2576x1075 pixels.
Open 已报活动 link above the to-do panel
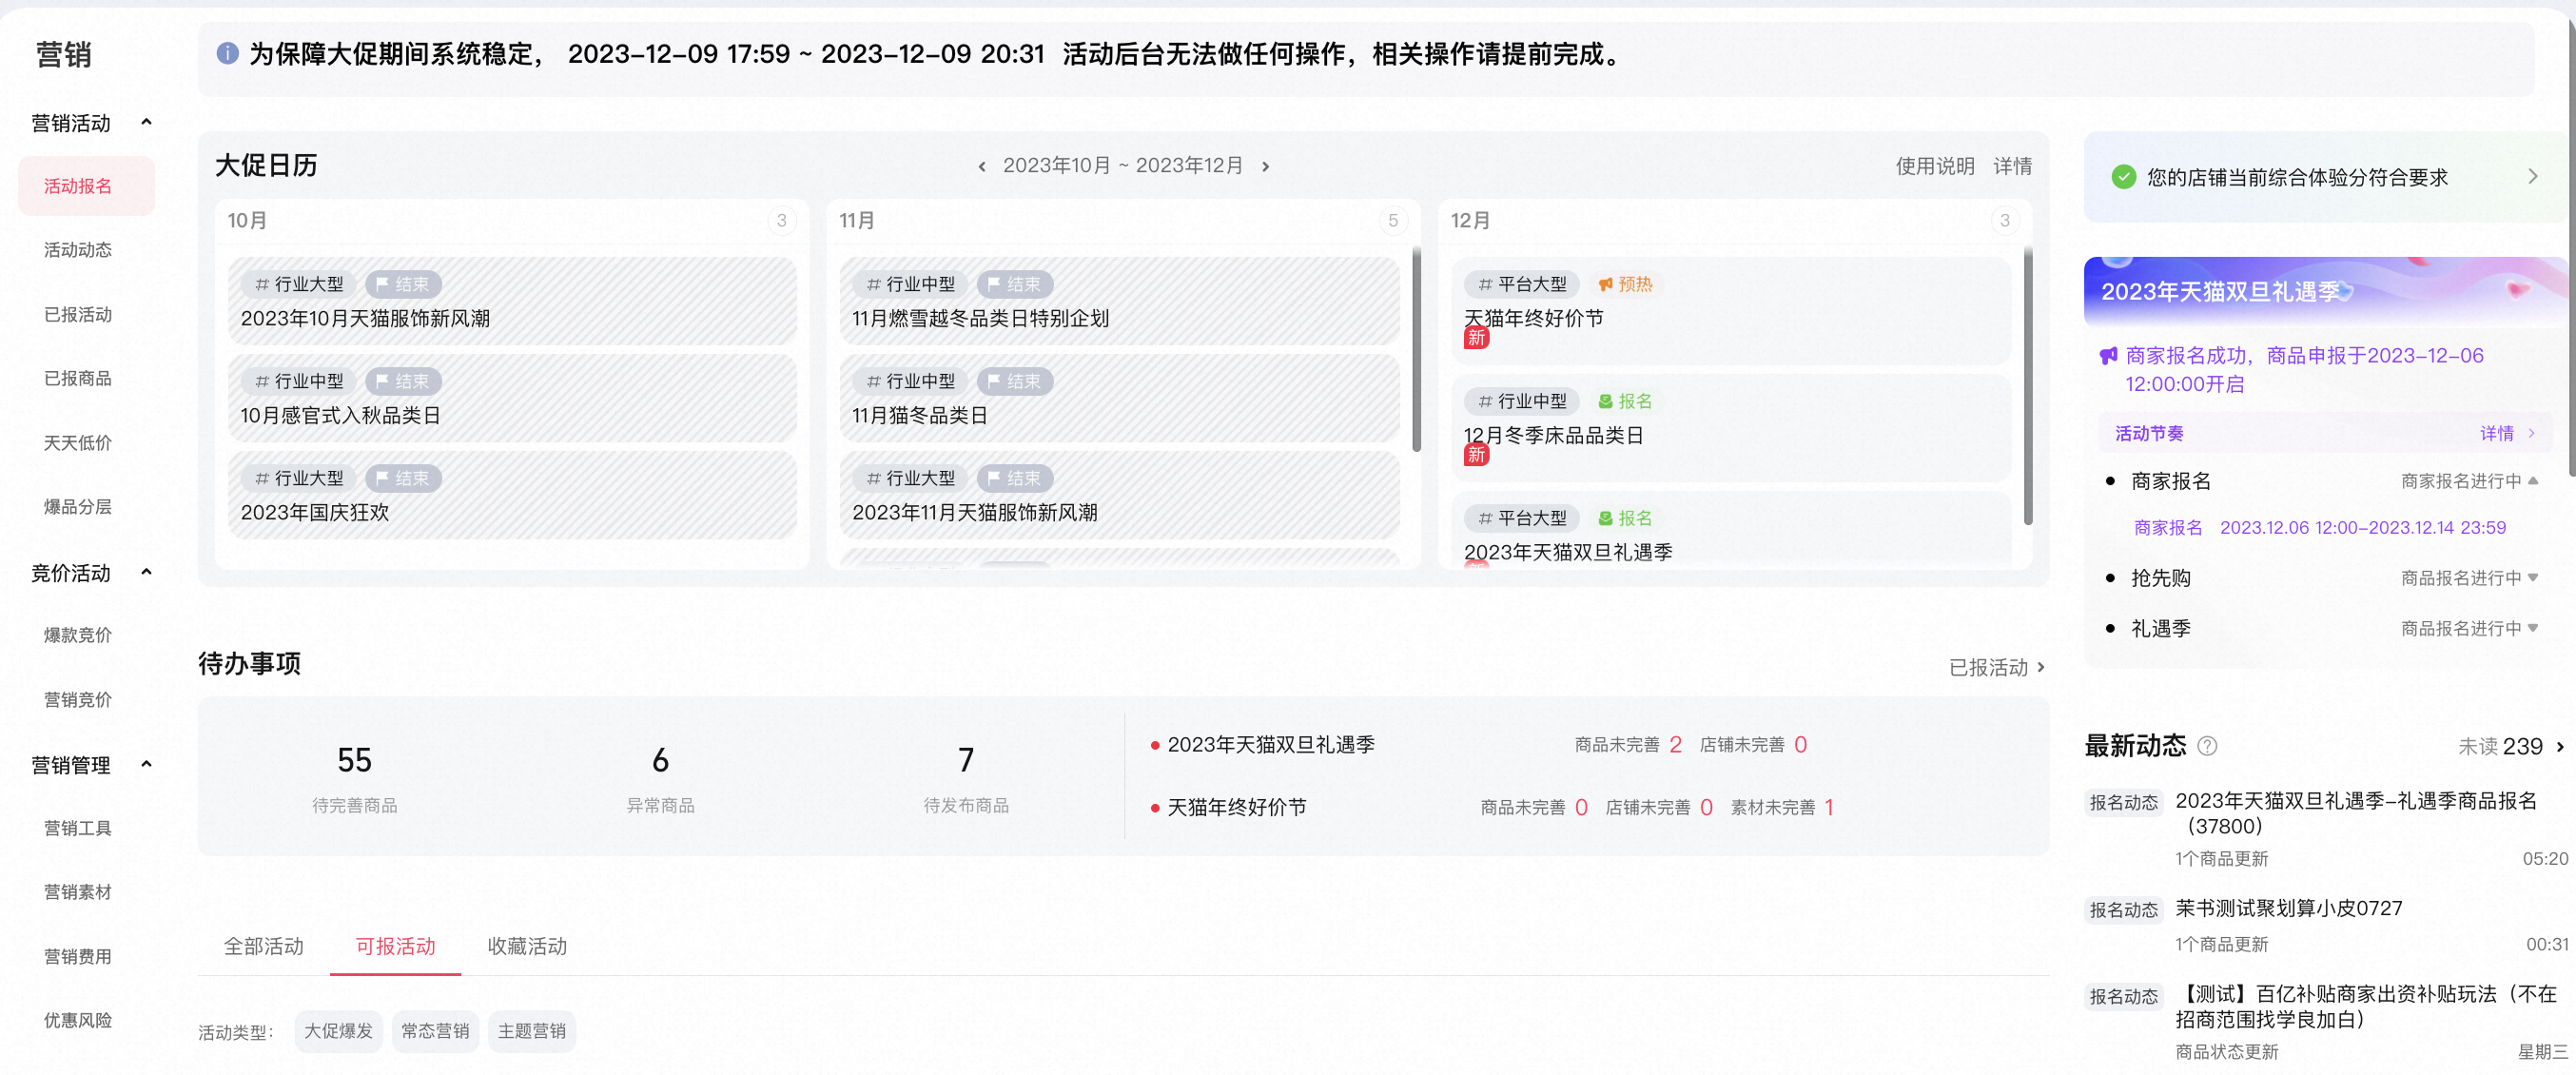(1996, 668)
